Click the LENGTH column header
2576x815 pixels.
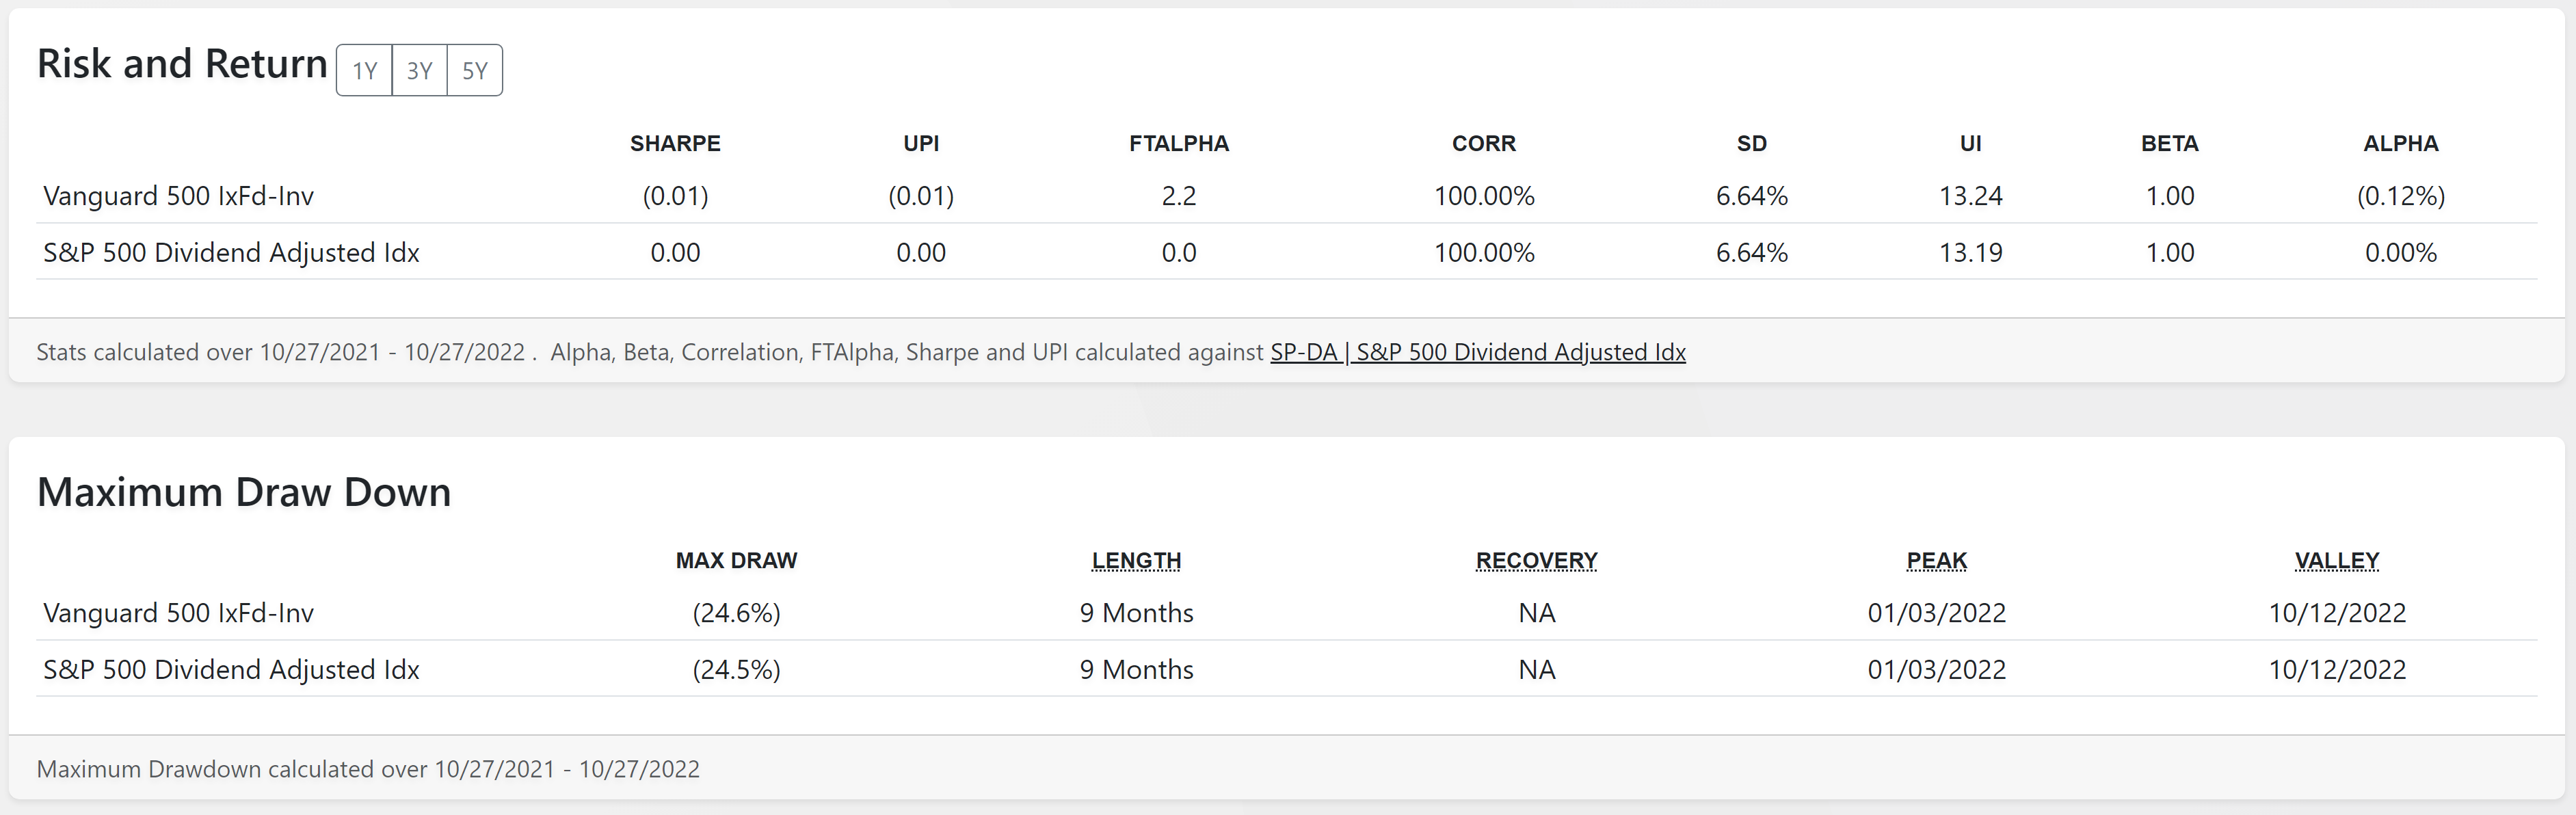point(1136,561)
